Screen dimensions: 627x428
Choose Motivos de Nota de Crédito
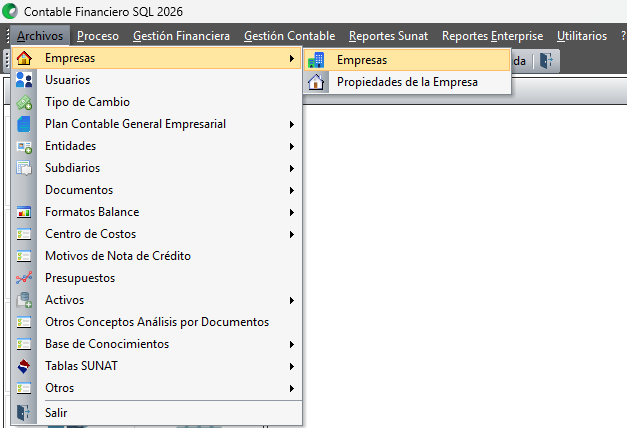tap(157, 256)
